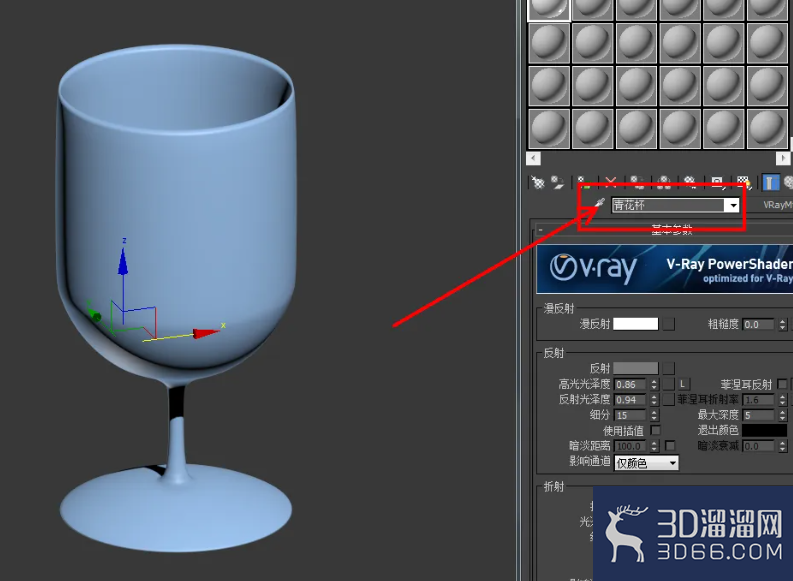Enable the 使用插值 checkbox
This screenshot has width=793, height=581.
tap(655, 430)
